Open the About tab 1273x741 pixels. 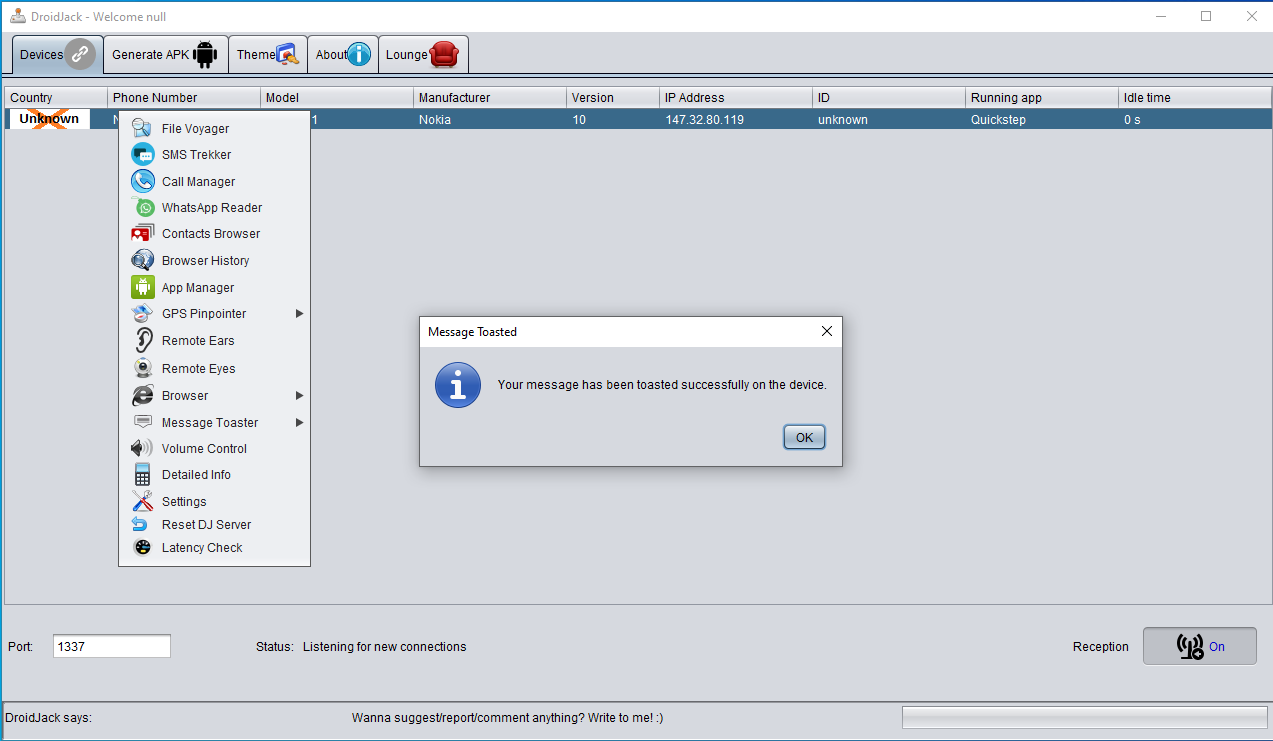pos(343,54)
